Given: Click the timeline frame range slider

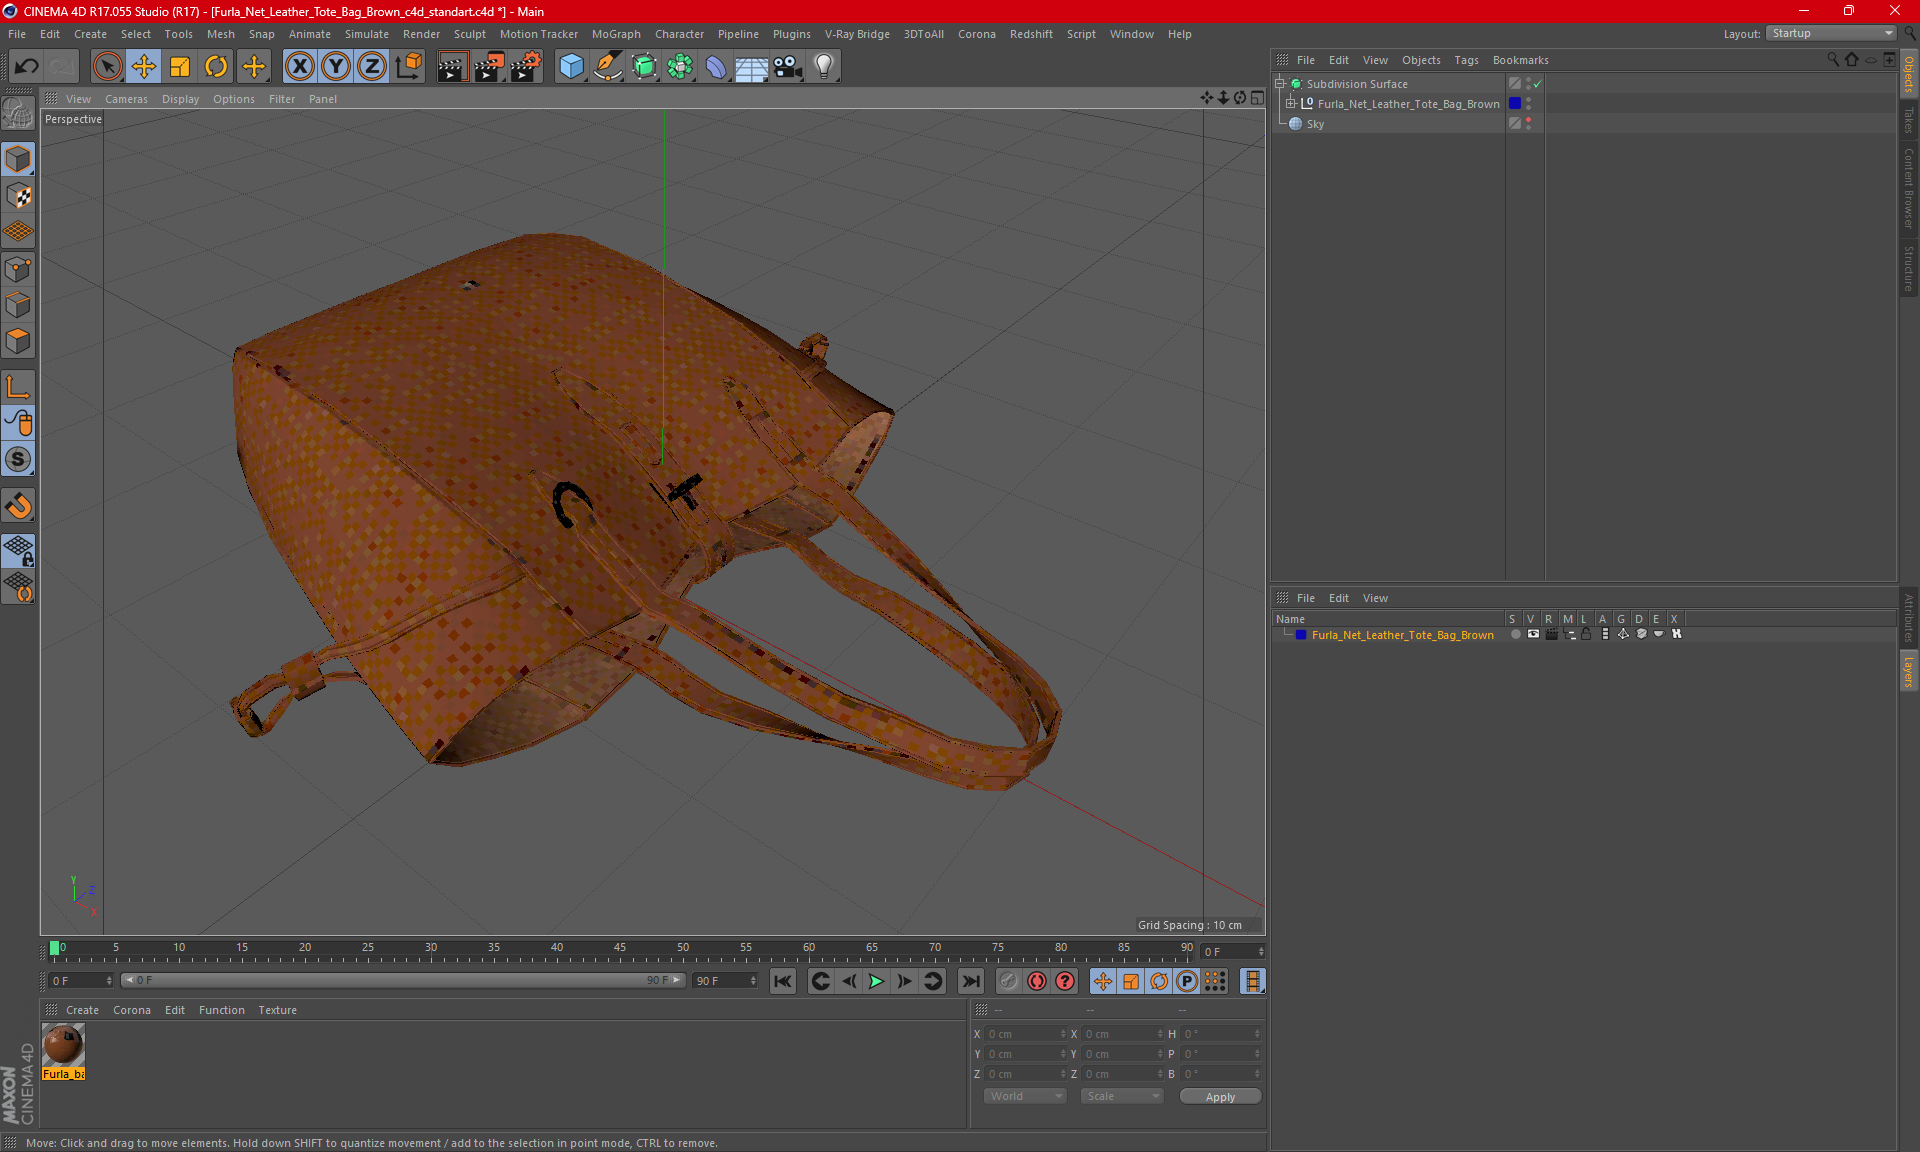Looking at the screenshot, I should [403, 980].
